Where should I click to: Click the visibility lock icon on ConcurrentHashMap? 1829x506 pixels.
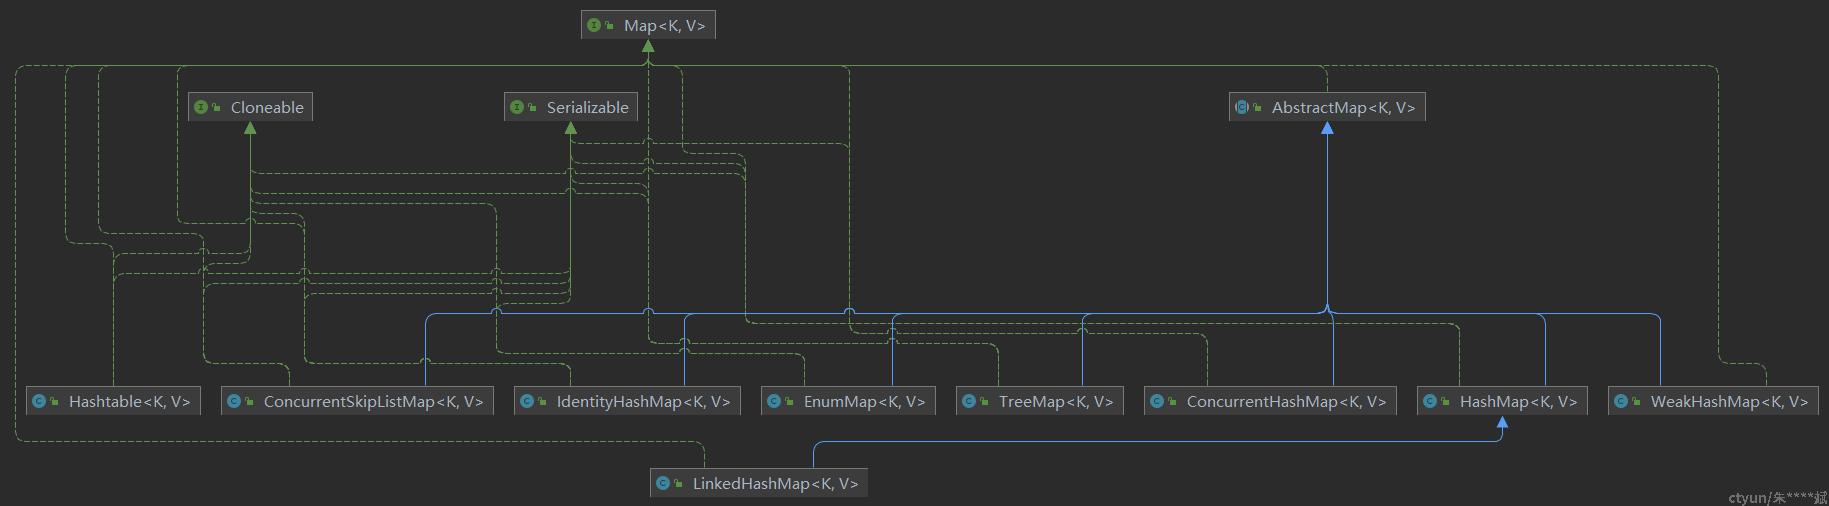coord(1172,401)
